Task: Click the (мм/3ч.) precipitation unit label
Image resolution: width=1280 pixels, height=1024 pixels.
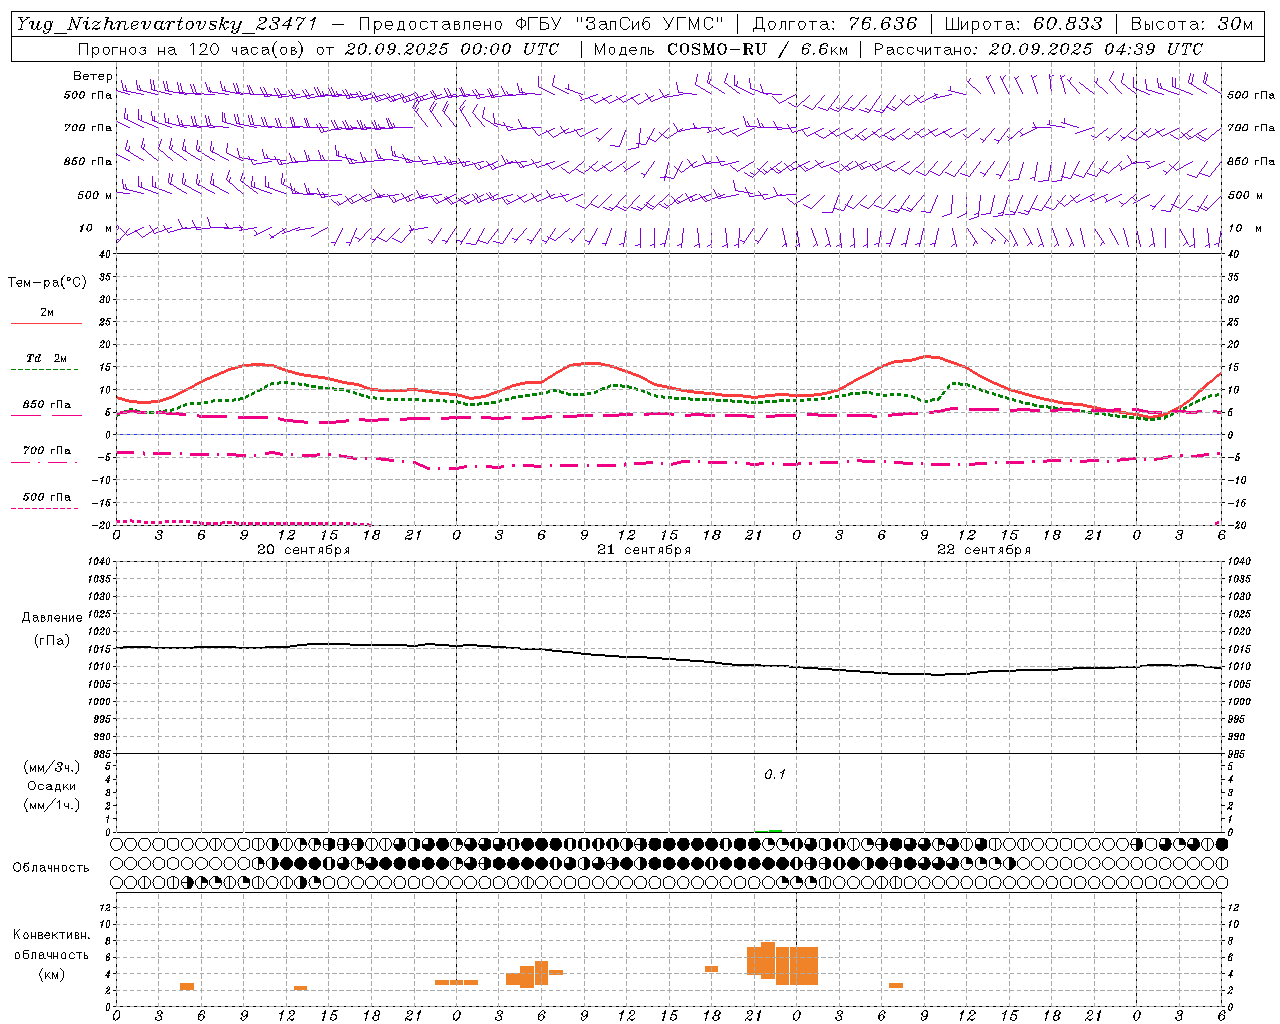Action: point(52,767)
